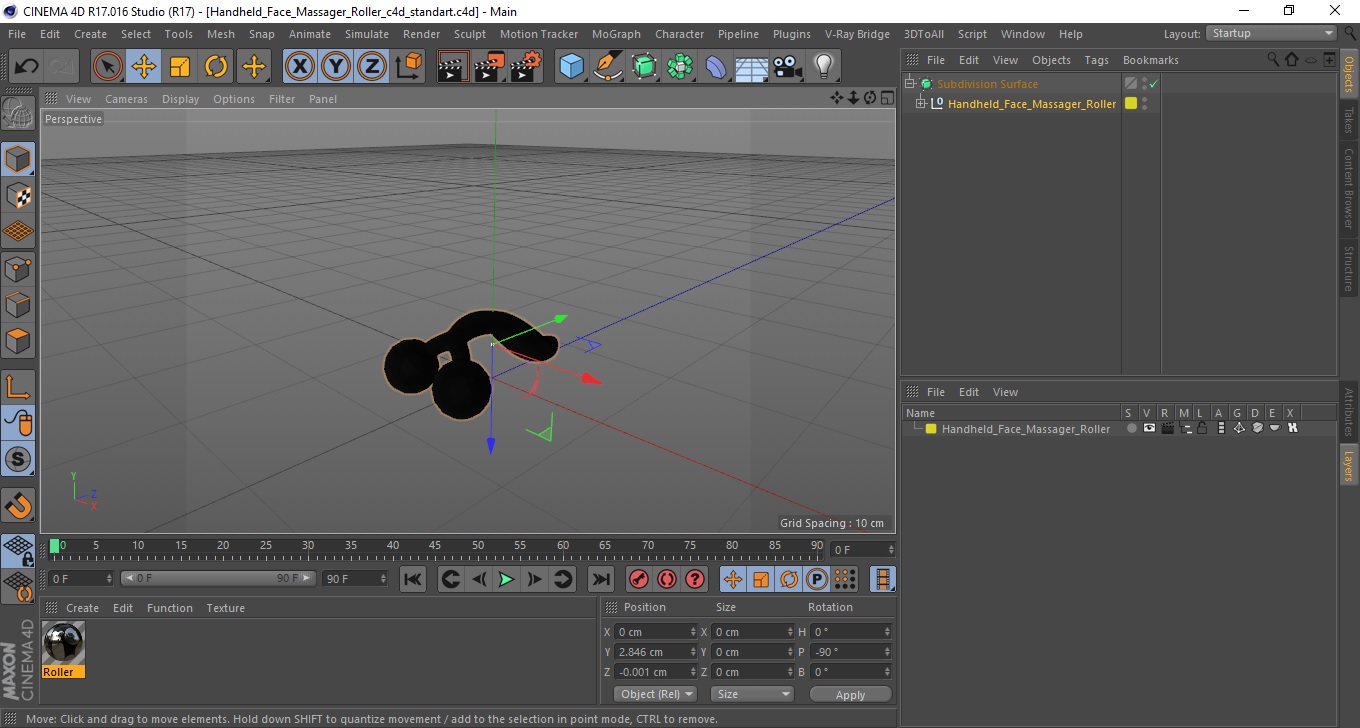Viewport: 1360px width, 728px height.
Task: Open the viewport Filter menu
Action: coord(282,99)
